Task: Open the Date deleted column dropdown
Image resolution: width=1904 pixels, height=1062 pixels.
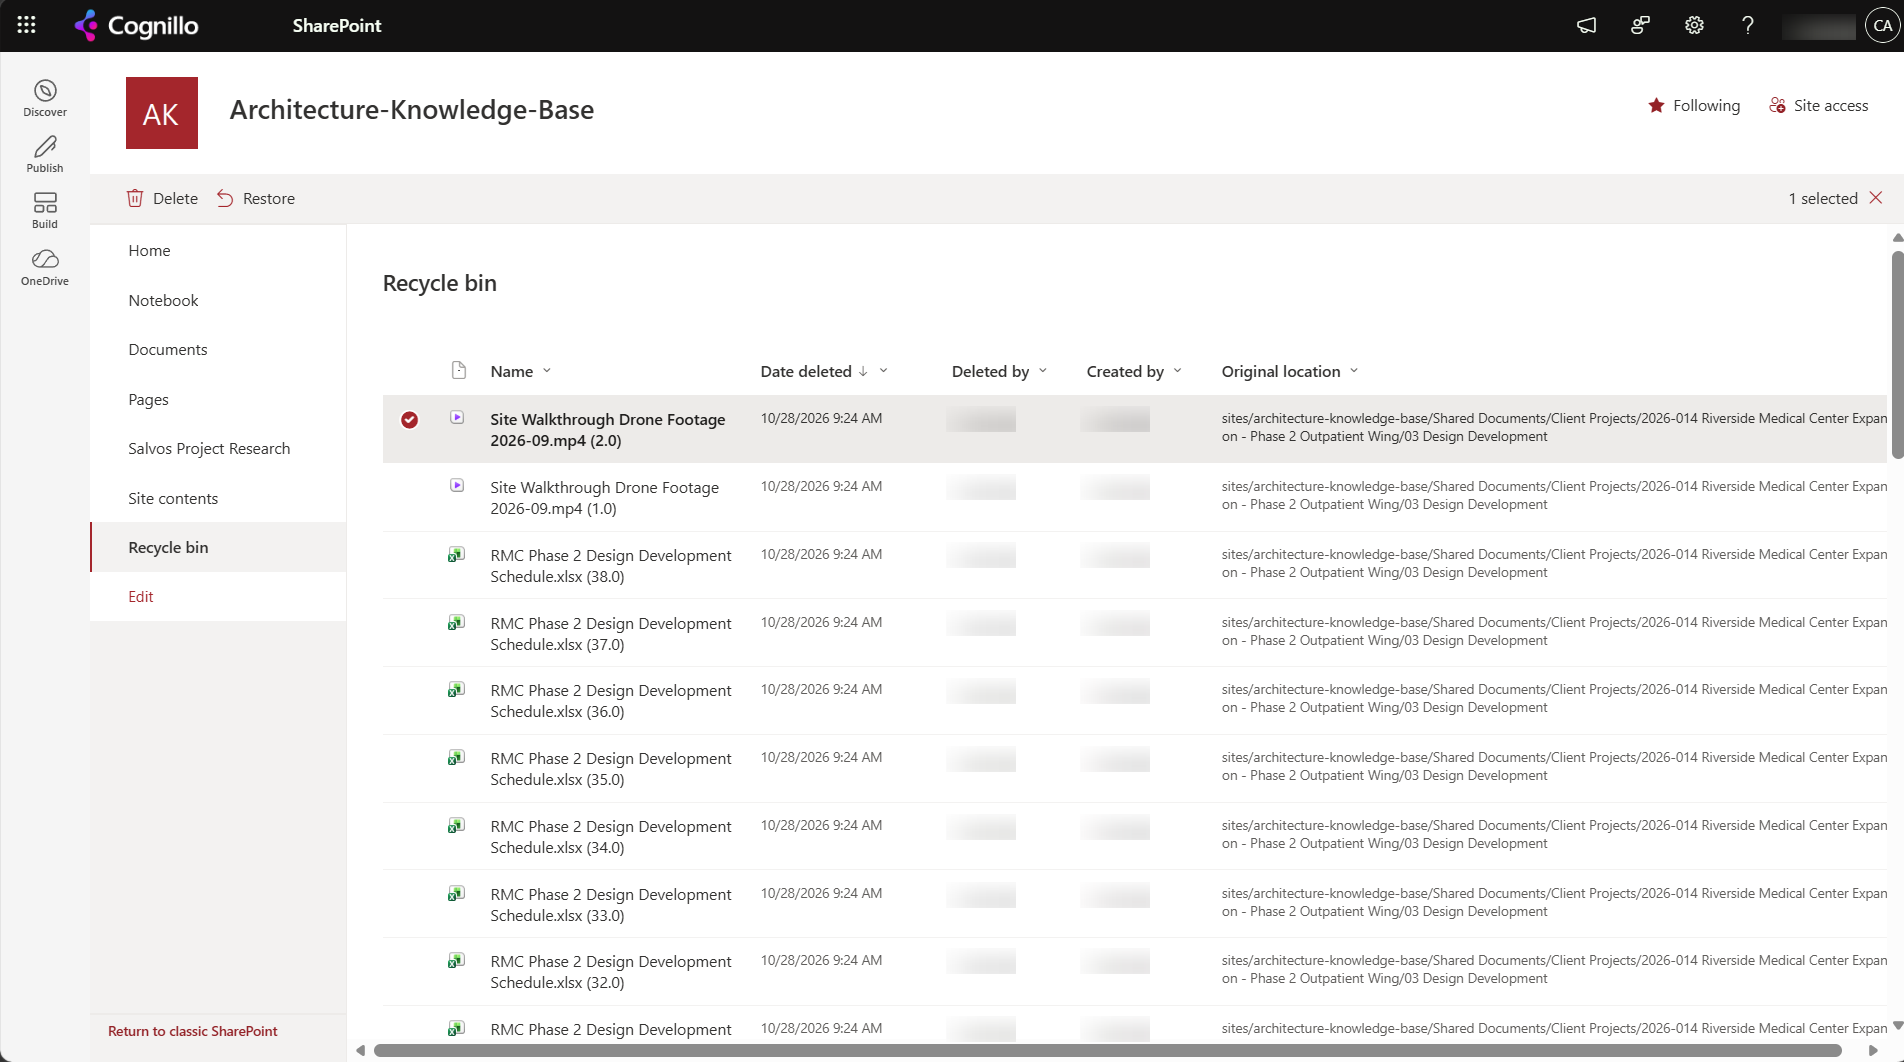Action: tap(884, 371)
